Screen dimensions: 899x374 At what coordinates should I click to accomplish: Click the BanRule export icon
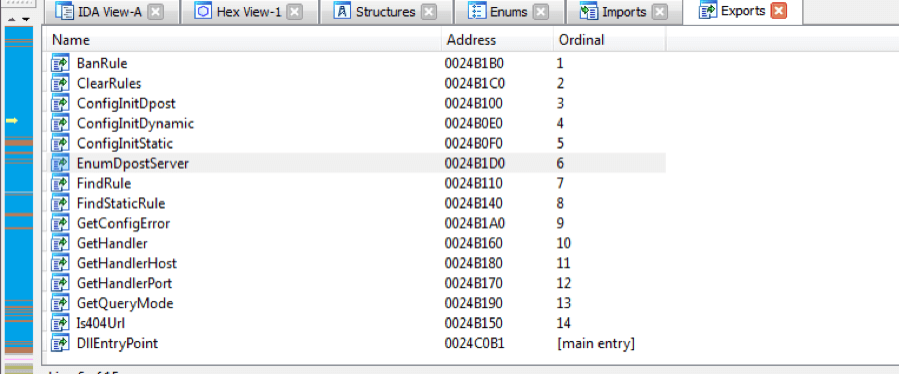[60, 63]
